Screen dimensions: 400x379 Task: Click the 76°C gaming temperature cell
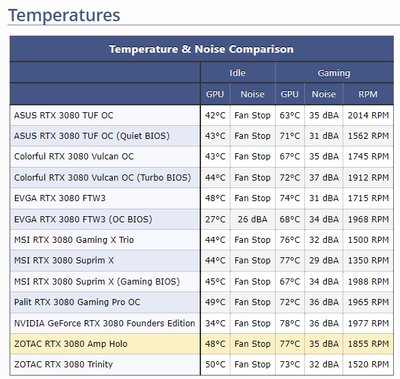pyautogui.click(x=290, y=240)
